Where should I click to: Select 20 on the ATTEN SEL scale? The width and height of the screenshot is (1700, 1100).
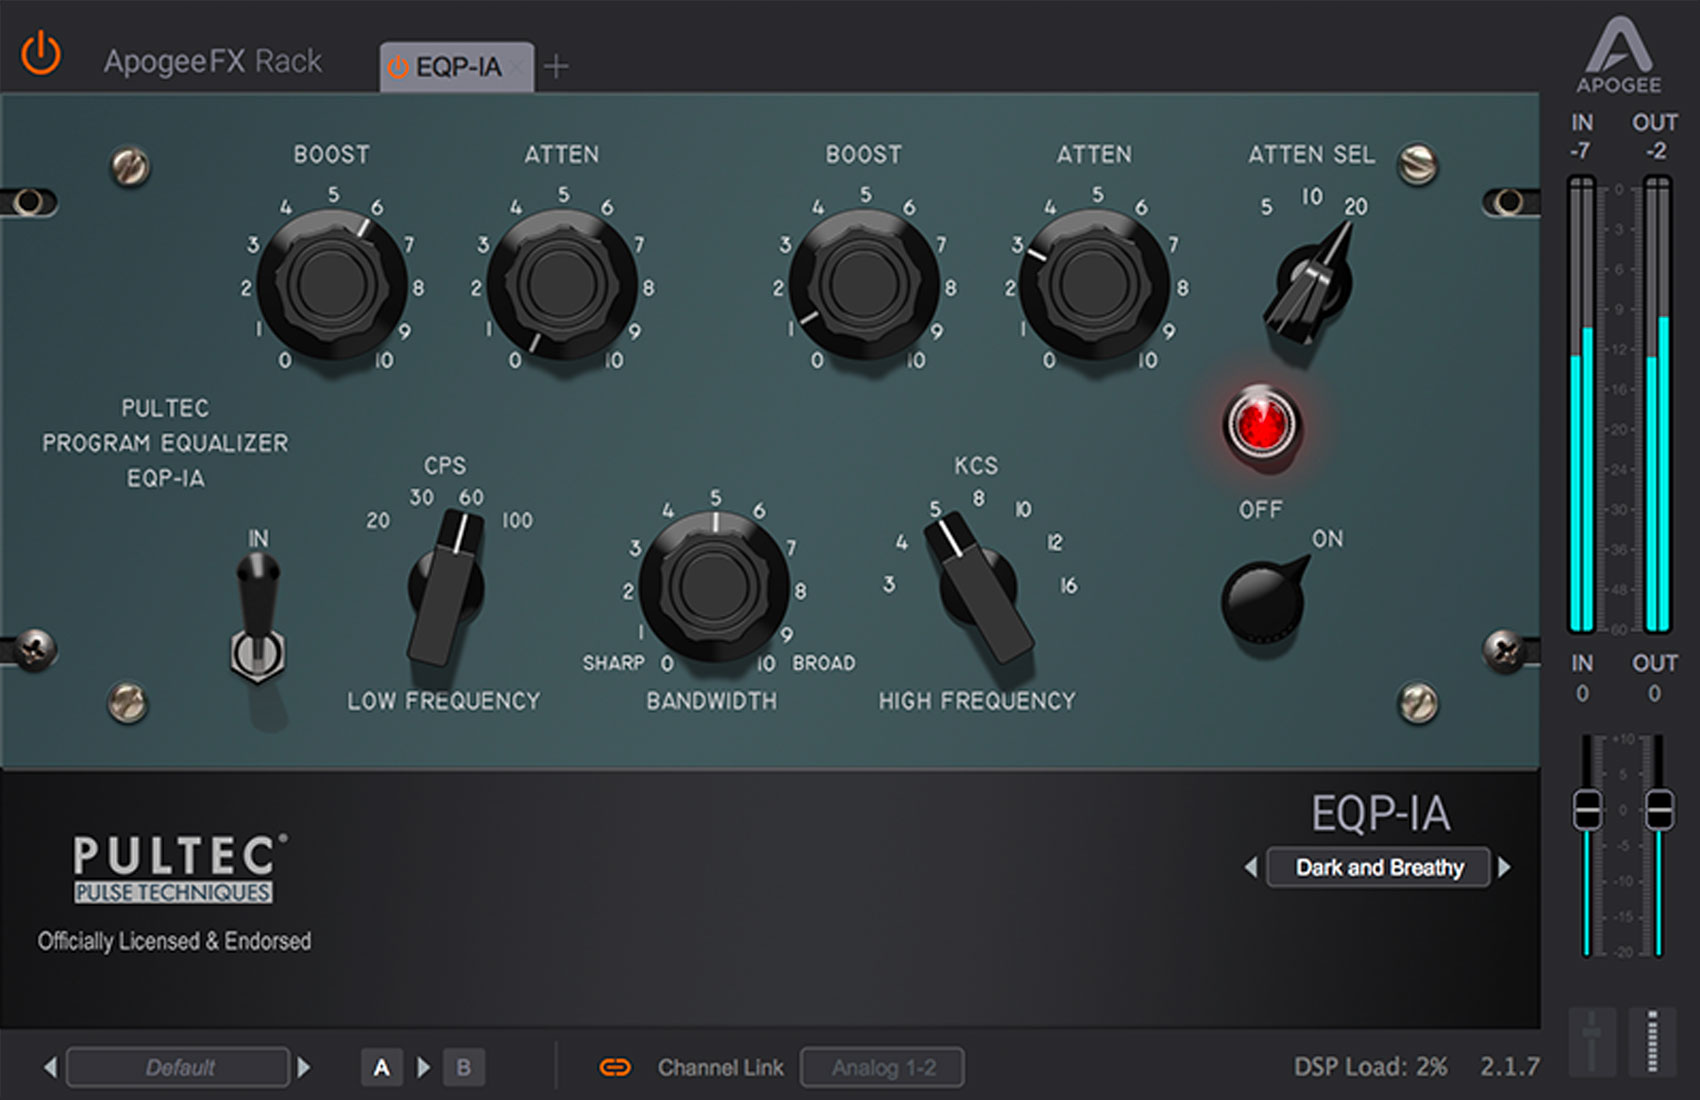coord(1355,207)
